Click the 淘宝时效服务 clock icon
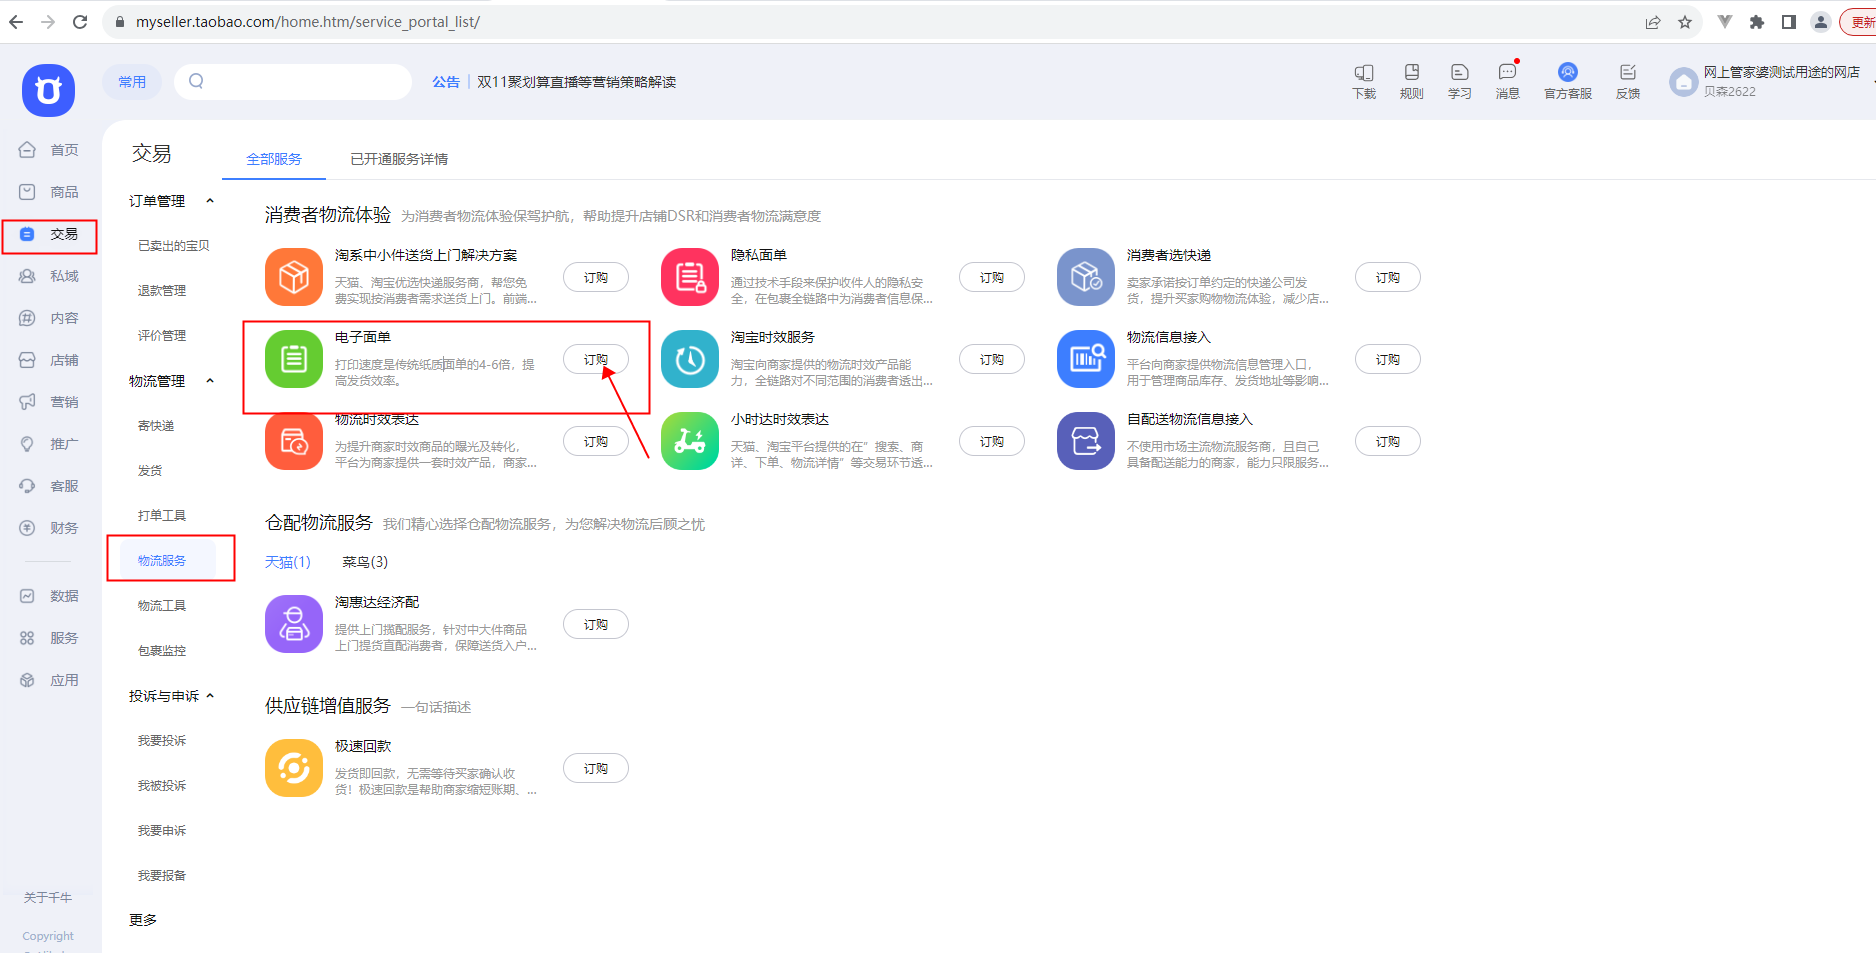1876x953 pixels. [689, 359]
